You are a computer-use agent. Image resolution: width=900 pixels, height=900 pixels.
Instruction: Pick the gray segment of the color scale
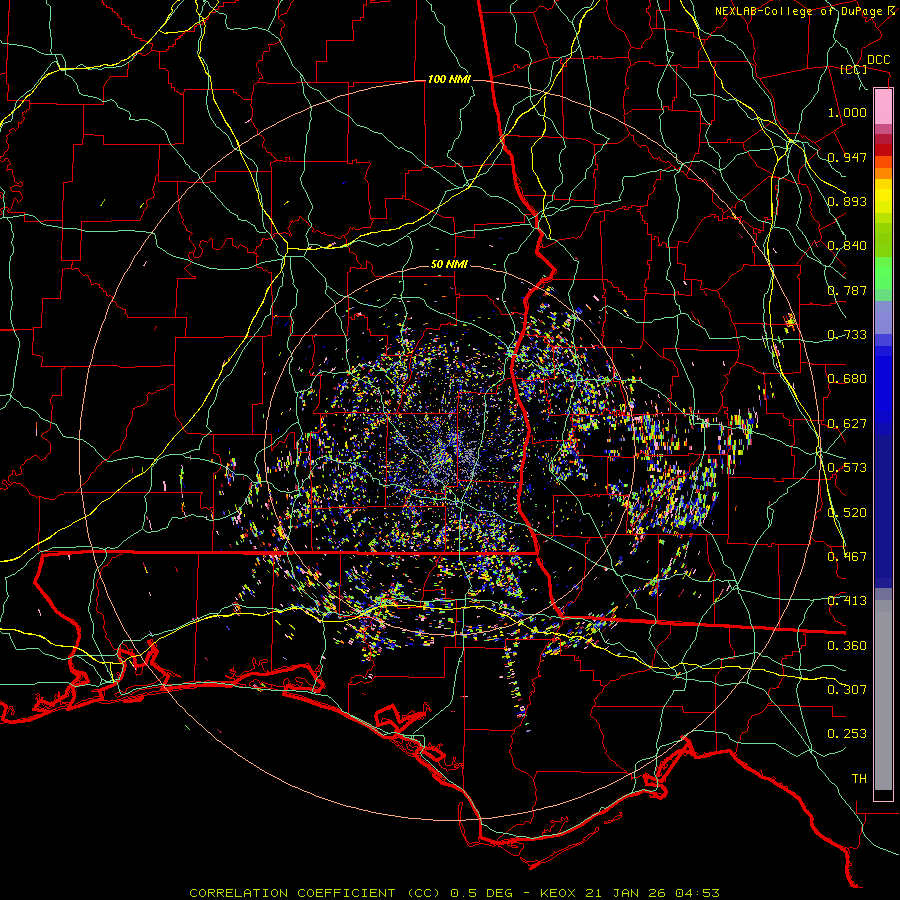pos(883,695)
